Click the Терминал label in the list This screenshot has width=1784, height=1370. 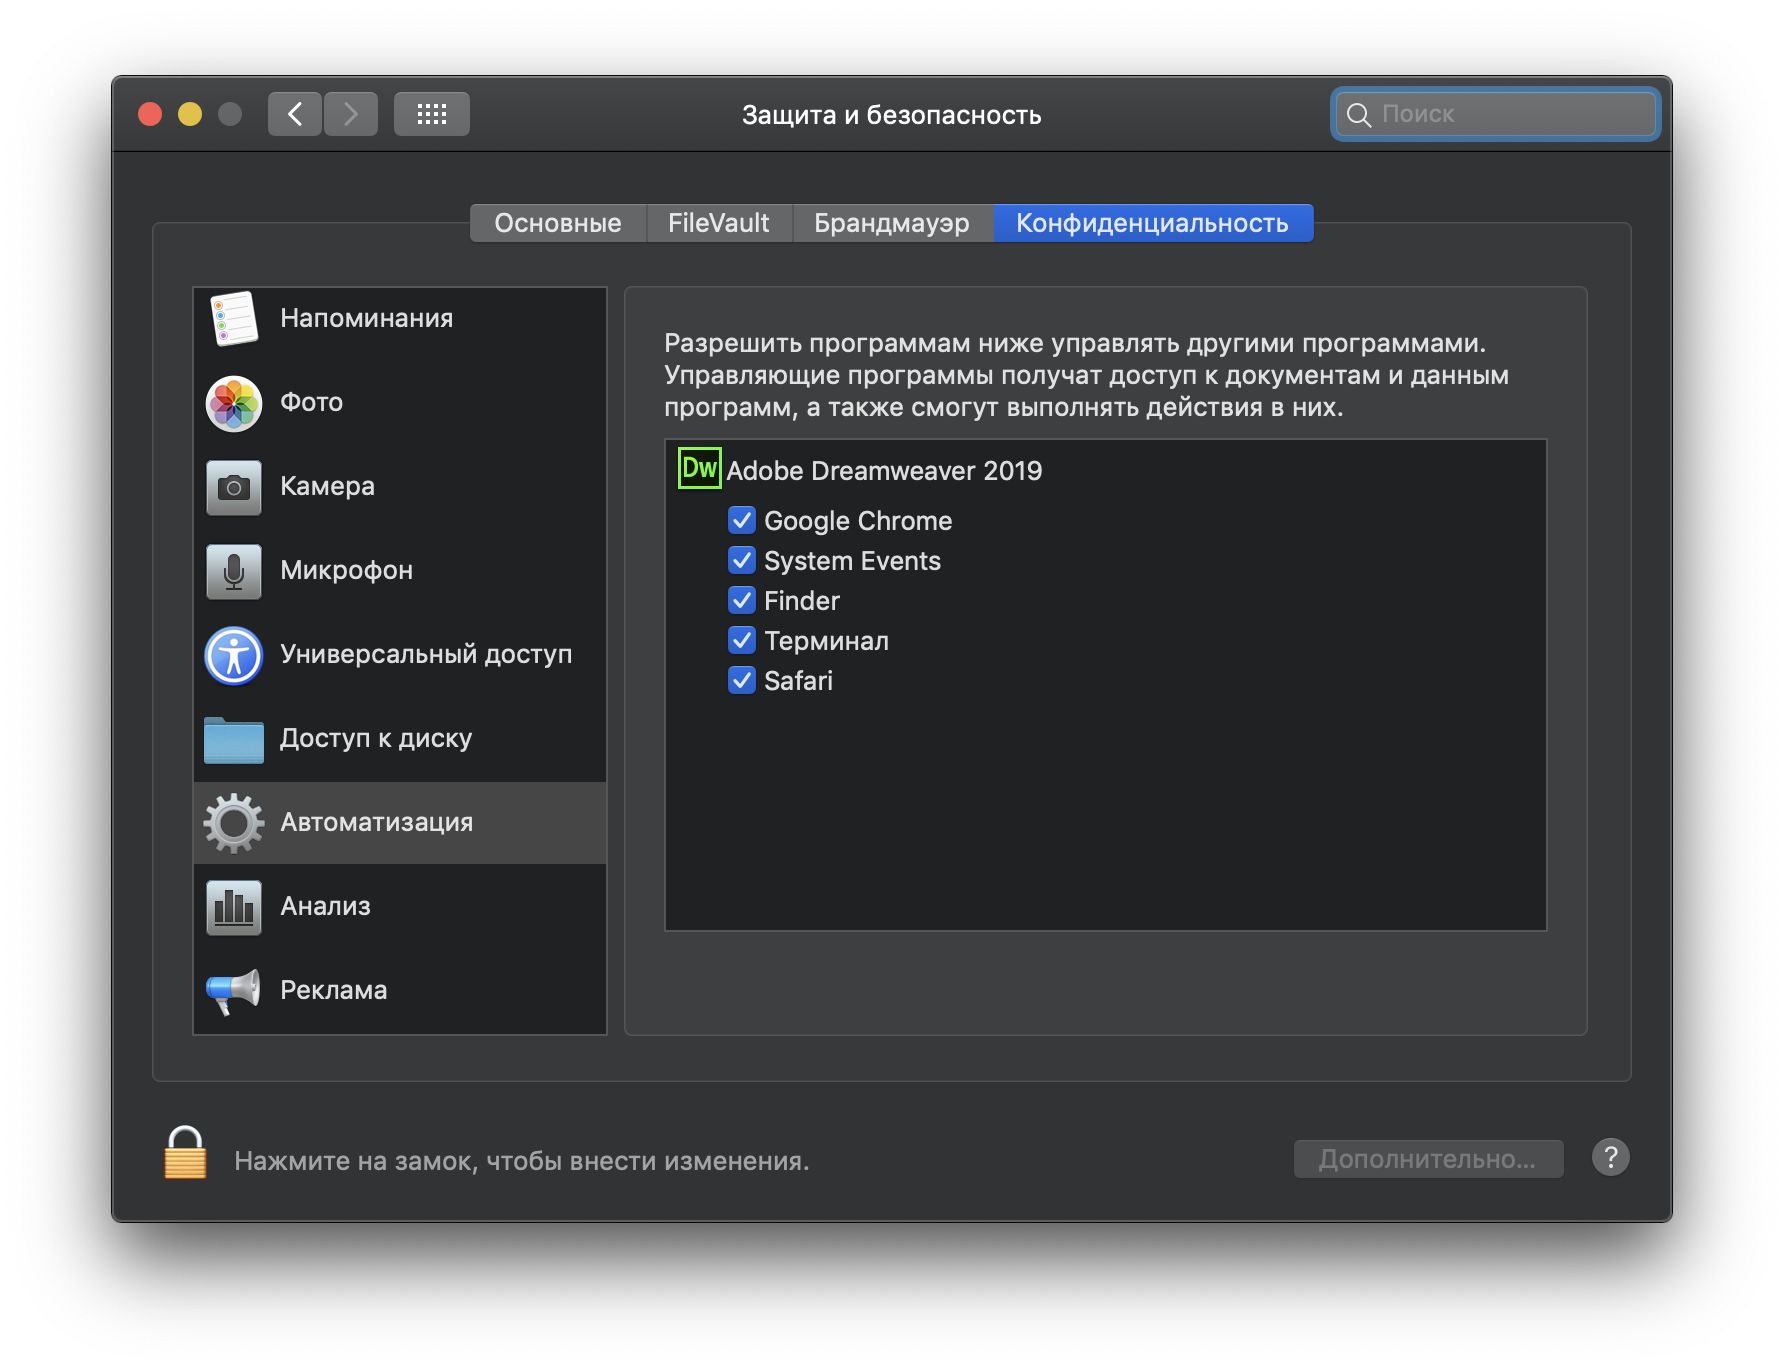point(827,641)
